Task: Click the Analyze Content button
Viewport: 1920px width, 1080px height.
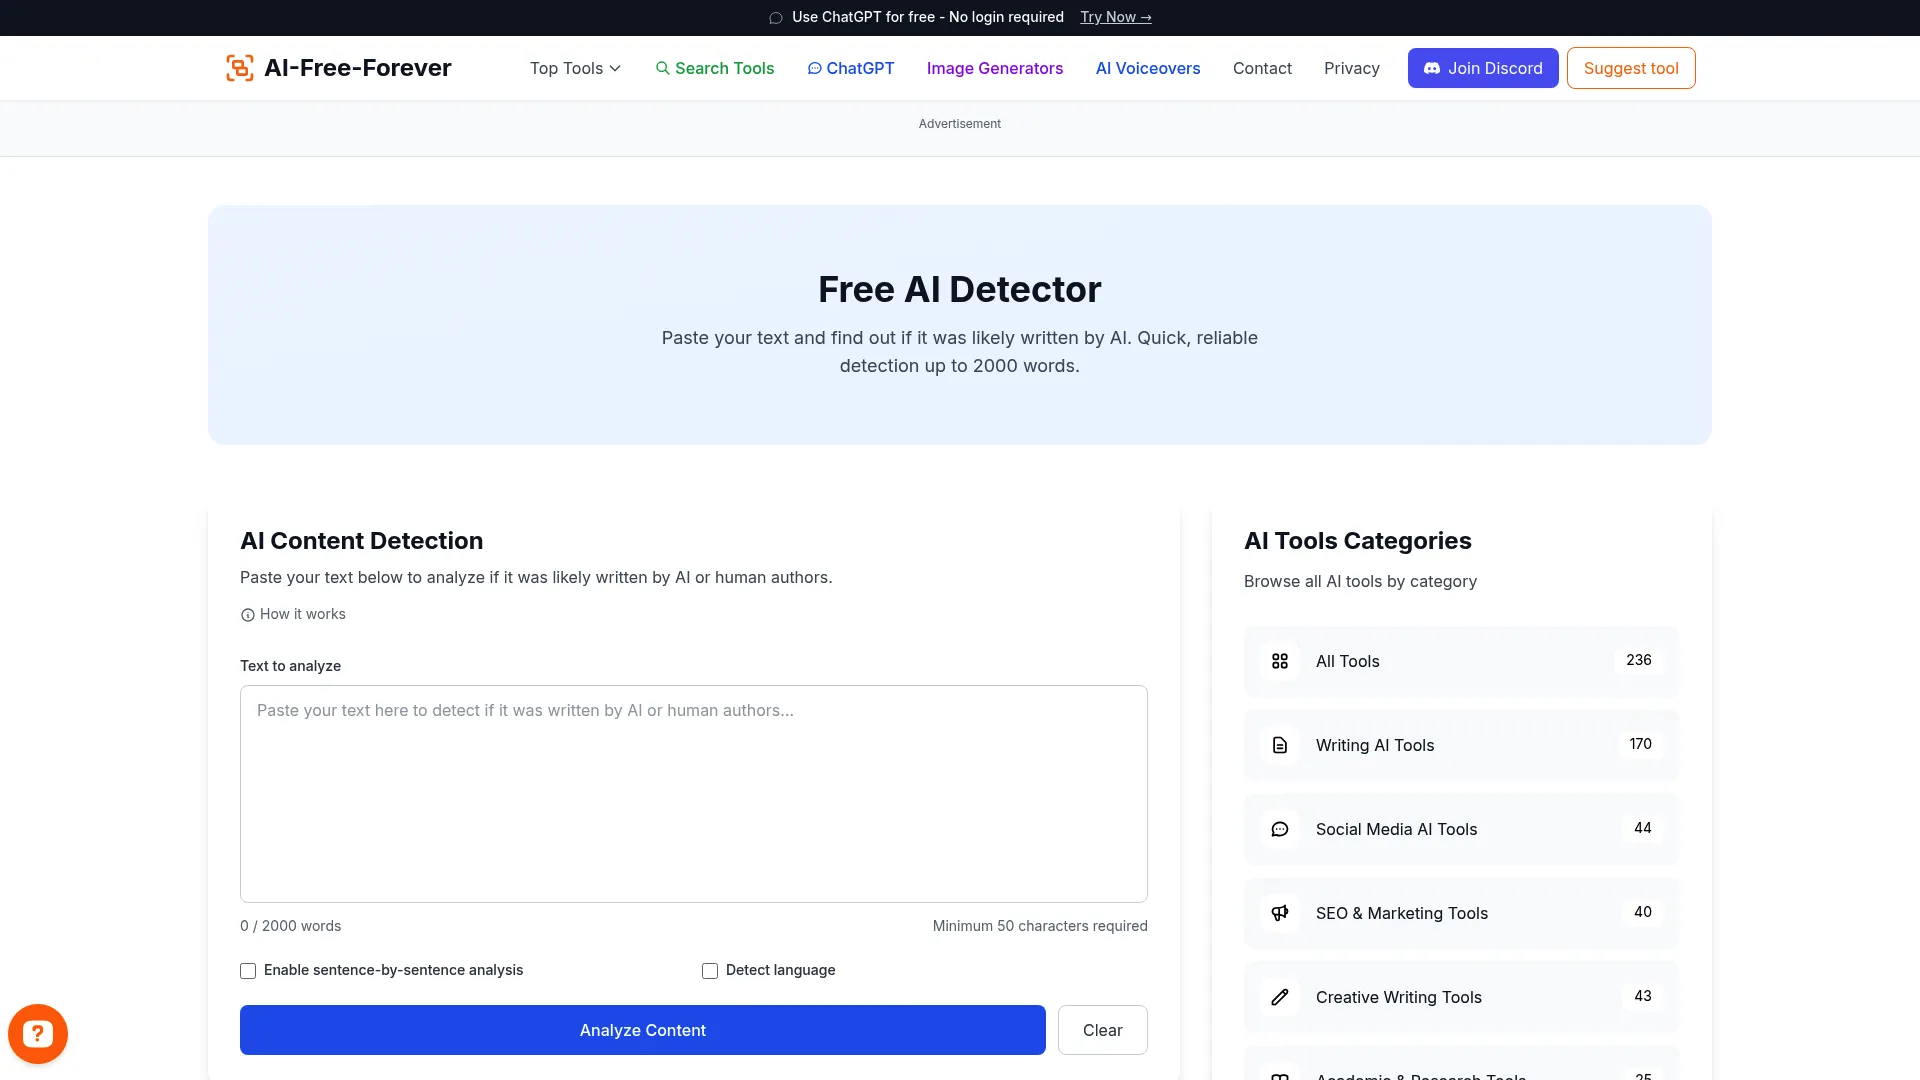Action: click(x=642, y=1029)
